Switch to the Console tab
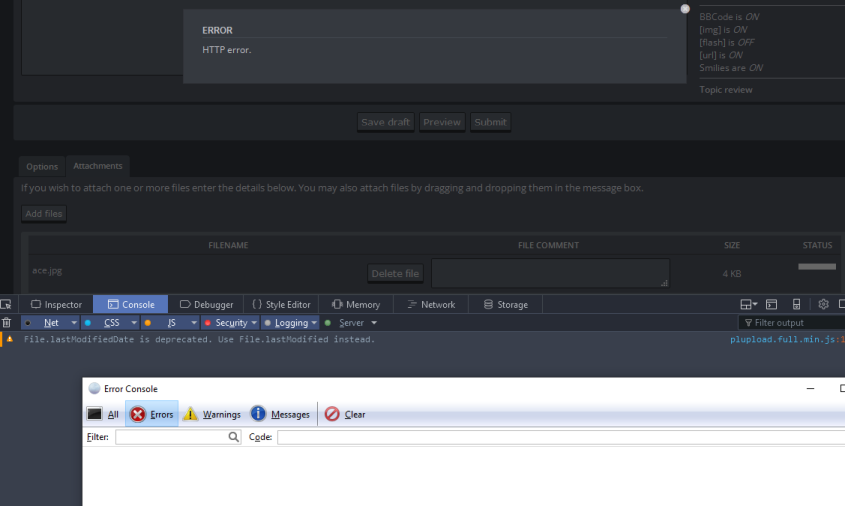 click(130, 304)
